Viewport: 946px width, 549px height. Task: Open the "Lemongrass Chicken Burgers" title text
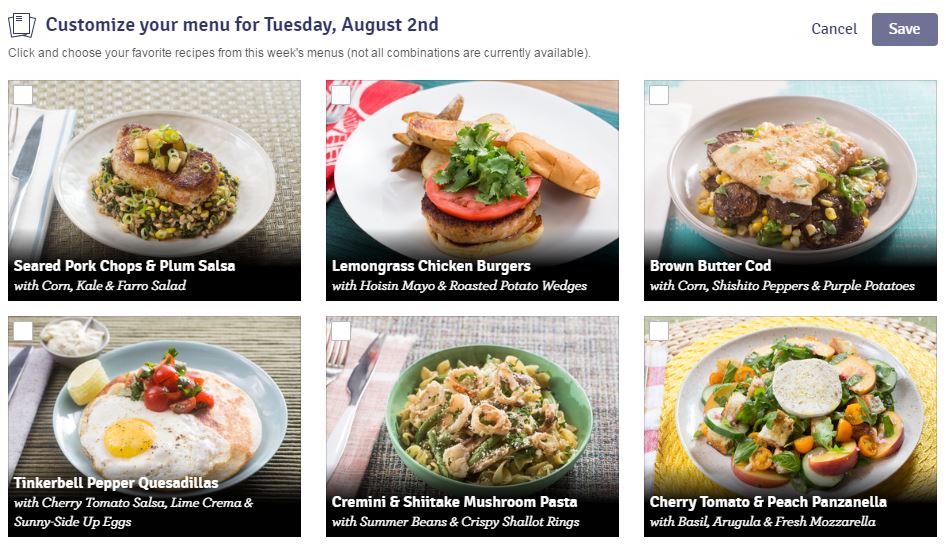[x=431, y=266]
